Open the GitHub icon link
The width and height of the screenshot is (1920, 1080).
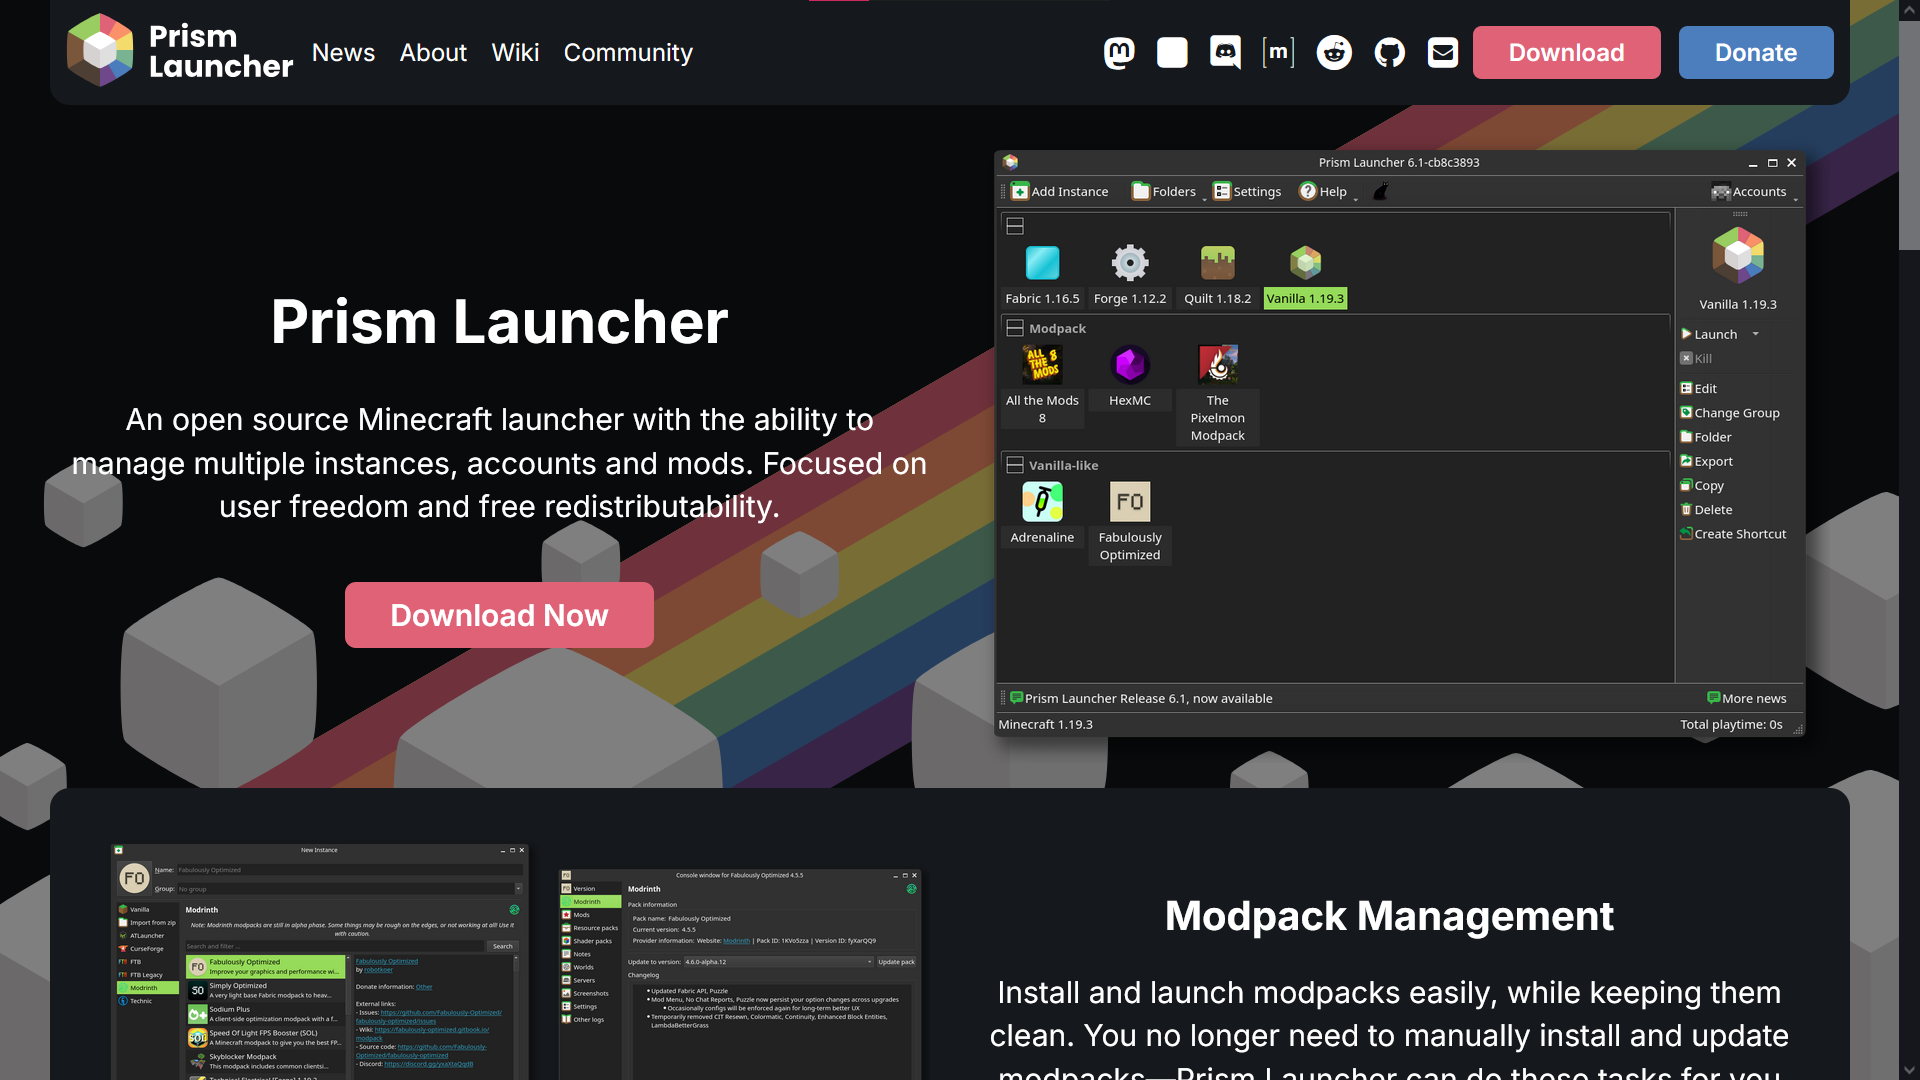pos(1389,53)
